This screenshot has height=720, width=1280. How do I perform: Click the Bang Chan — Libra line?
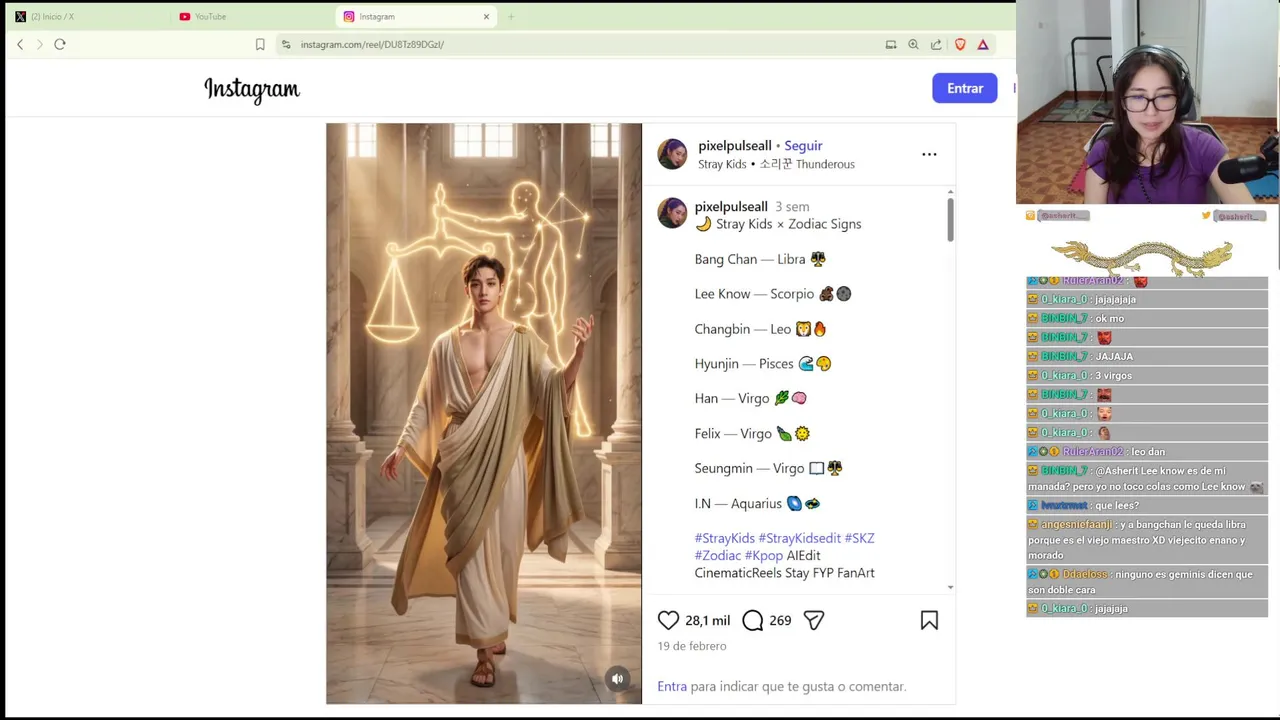click(x=760, y=259)
